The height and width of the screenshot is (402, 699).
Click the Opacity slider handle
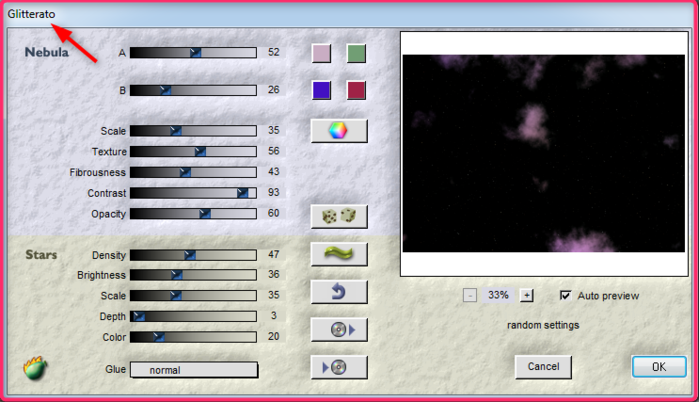(x=205, y=214)
